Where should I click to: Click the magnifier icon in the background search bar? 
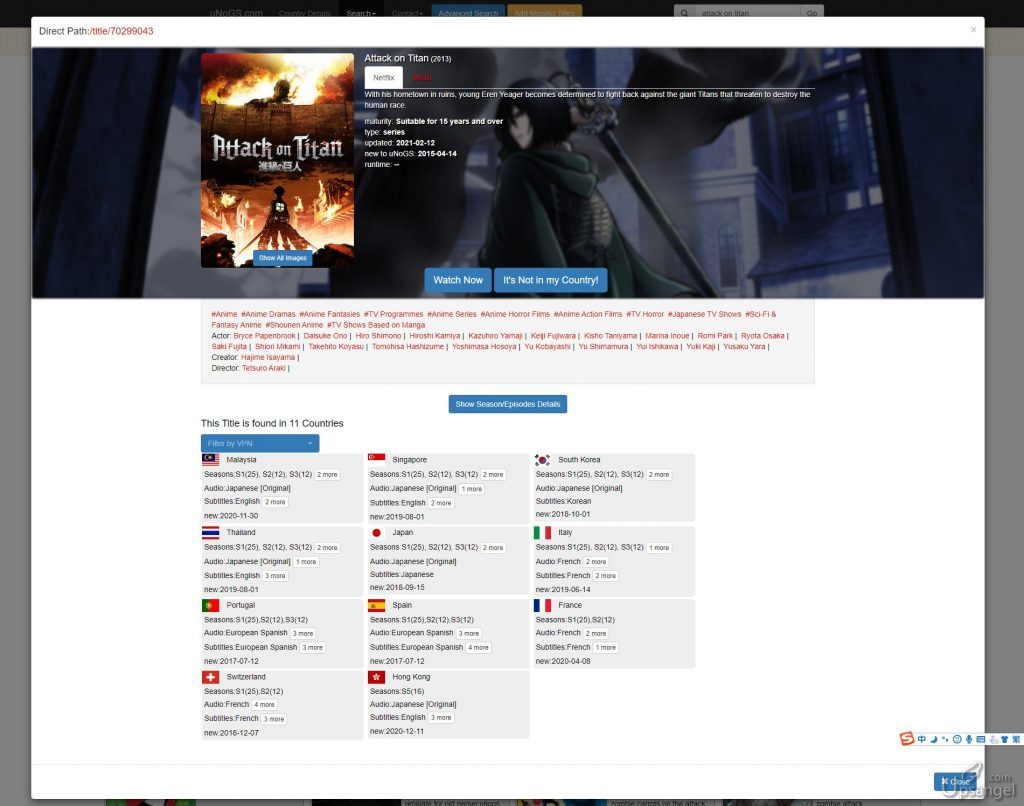point(684,13)
